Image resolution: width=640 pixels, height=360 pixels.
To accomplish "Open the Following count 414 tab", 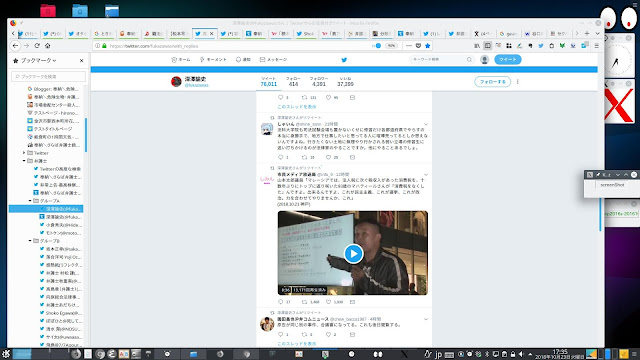I will click(293, 82).
